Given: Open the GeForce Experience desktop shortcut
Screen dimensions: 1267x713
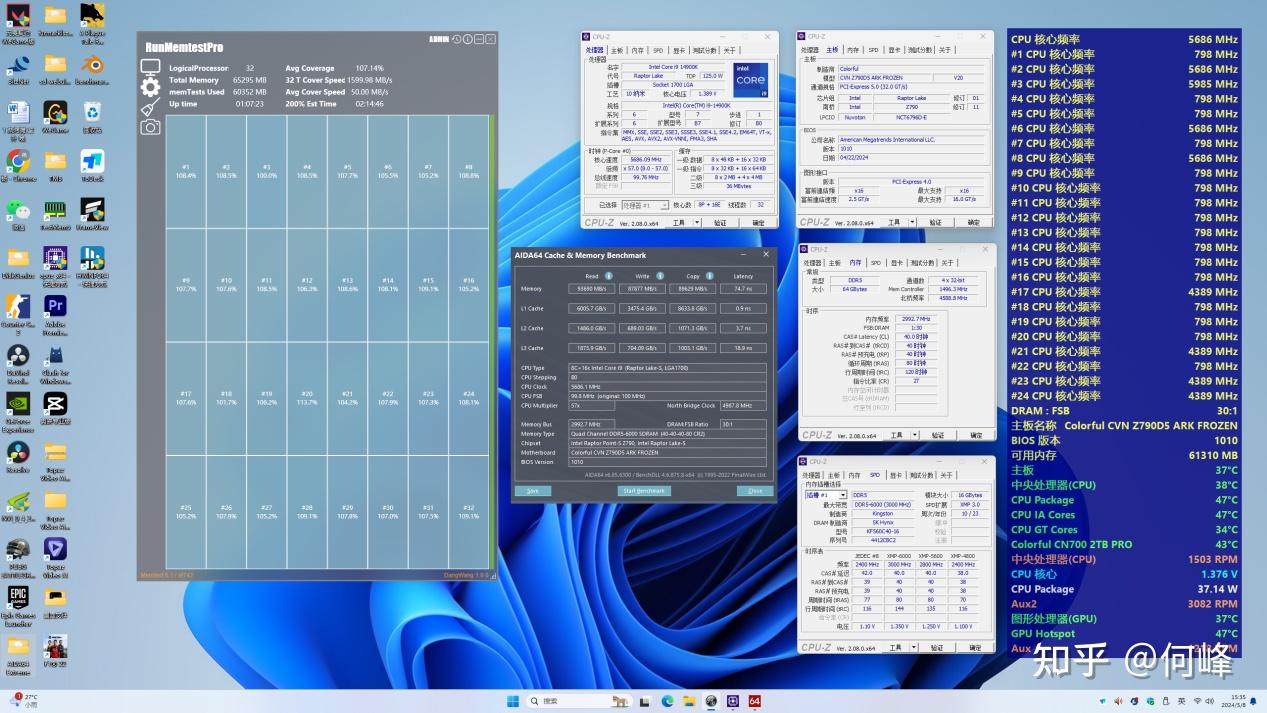Looking at the screenshot, I should pos(18,410).
